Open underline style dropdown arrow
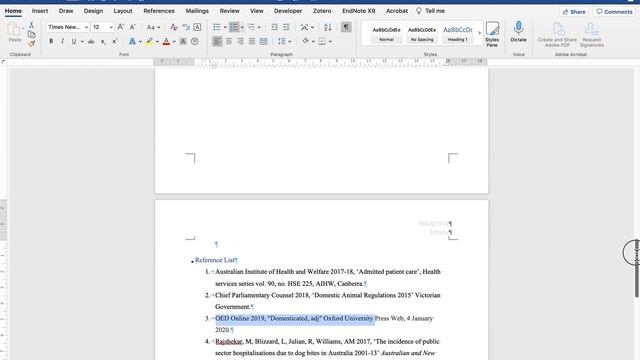This screenshot has width=640, height=360. (x=82, y=41)
